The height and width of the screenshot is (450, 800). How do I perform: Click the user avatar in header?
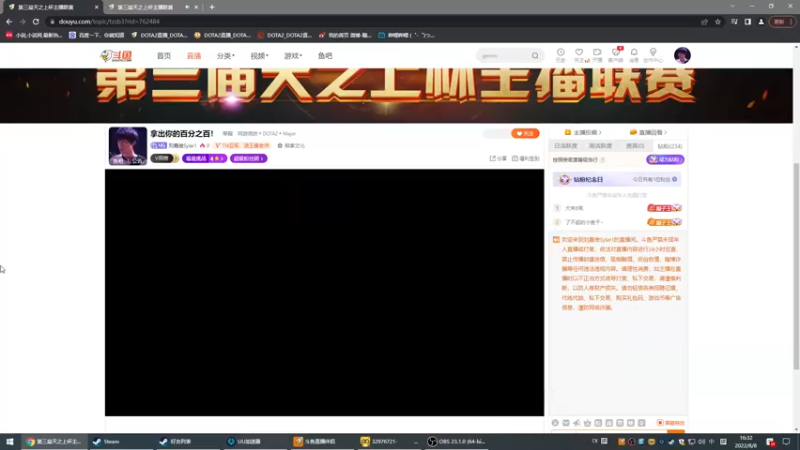682,55
